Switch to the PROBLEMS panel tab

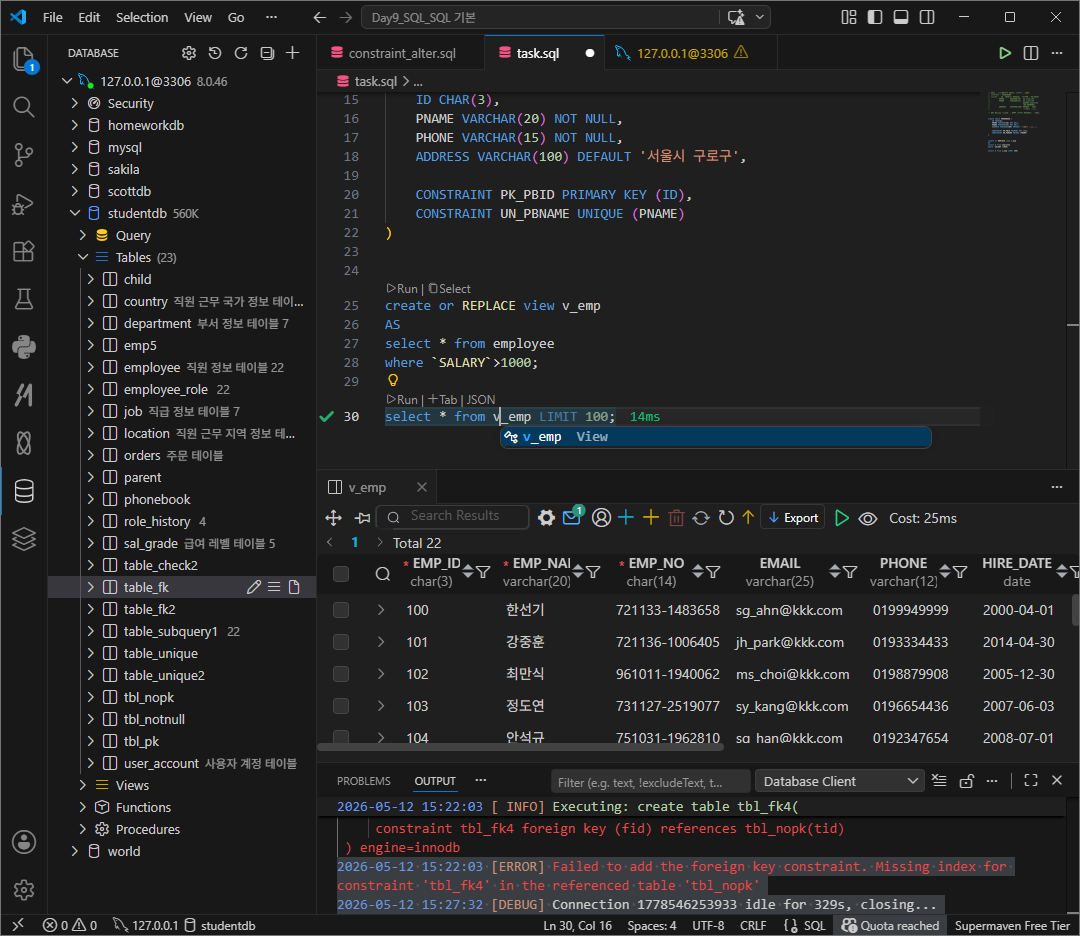coord(364,781)
